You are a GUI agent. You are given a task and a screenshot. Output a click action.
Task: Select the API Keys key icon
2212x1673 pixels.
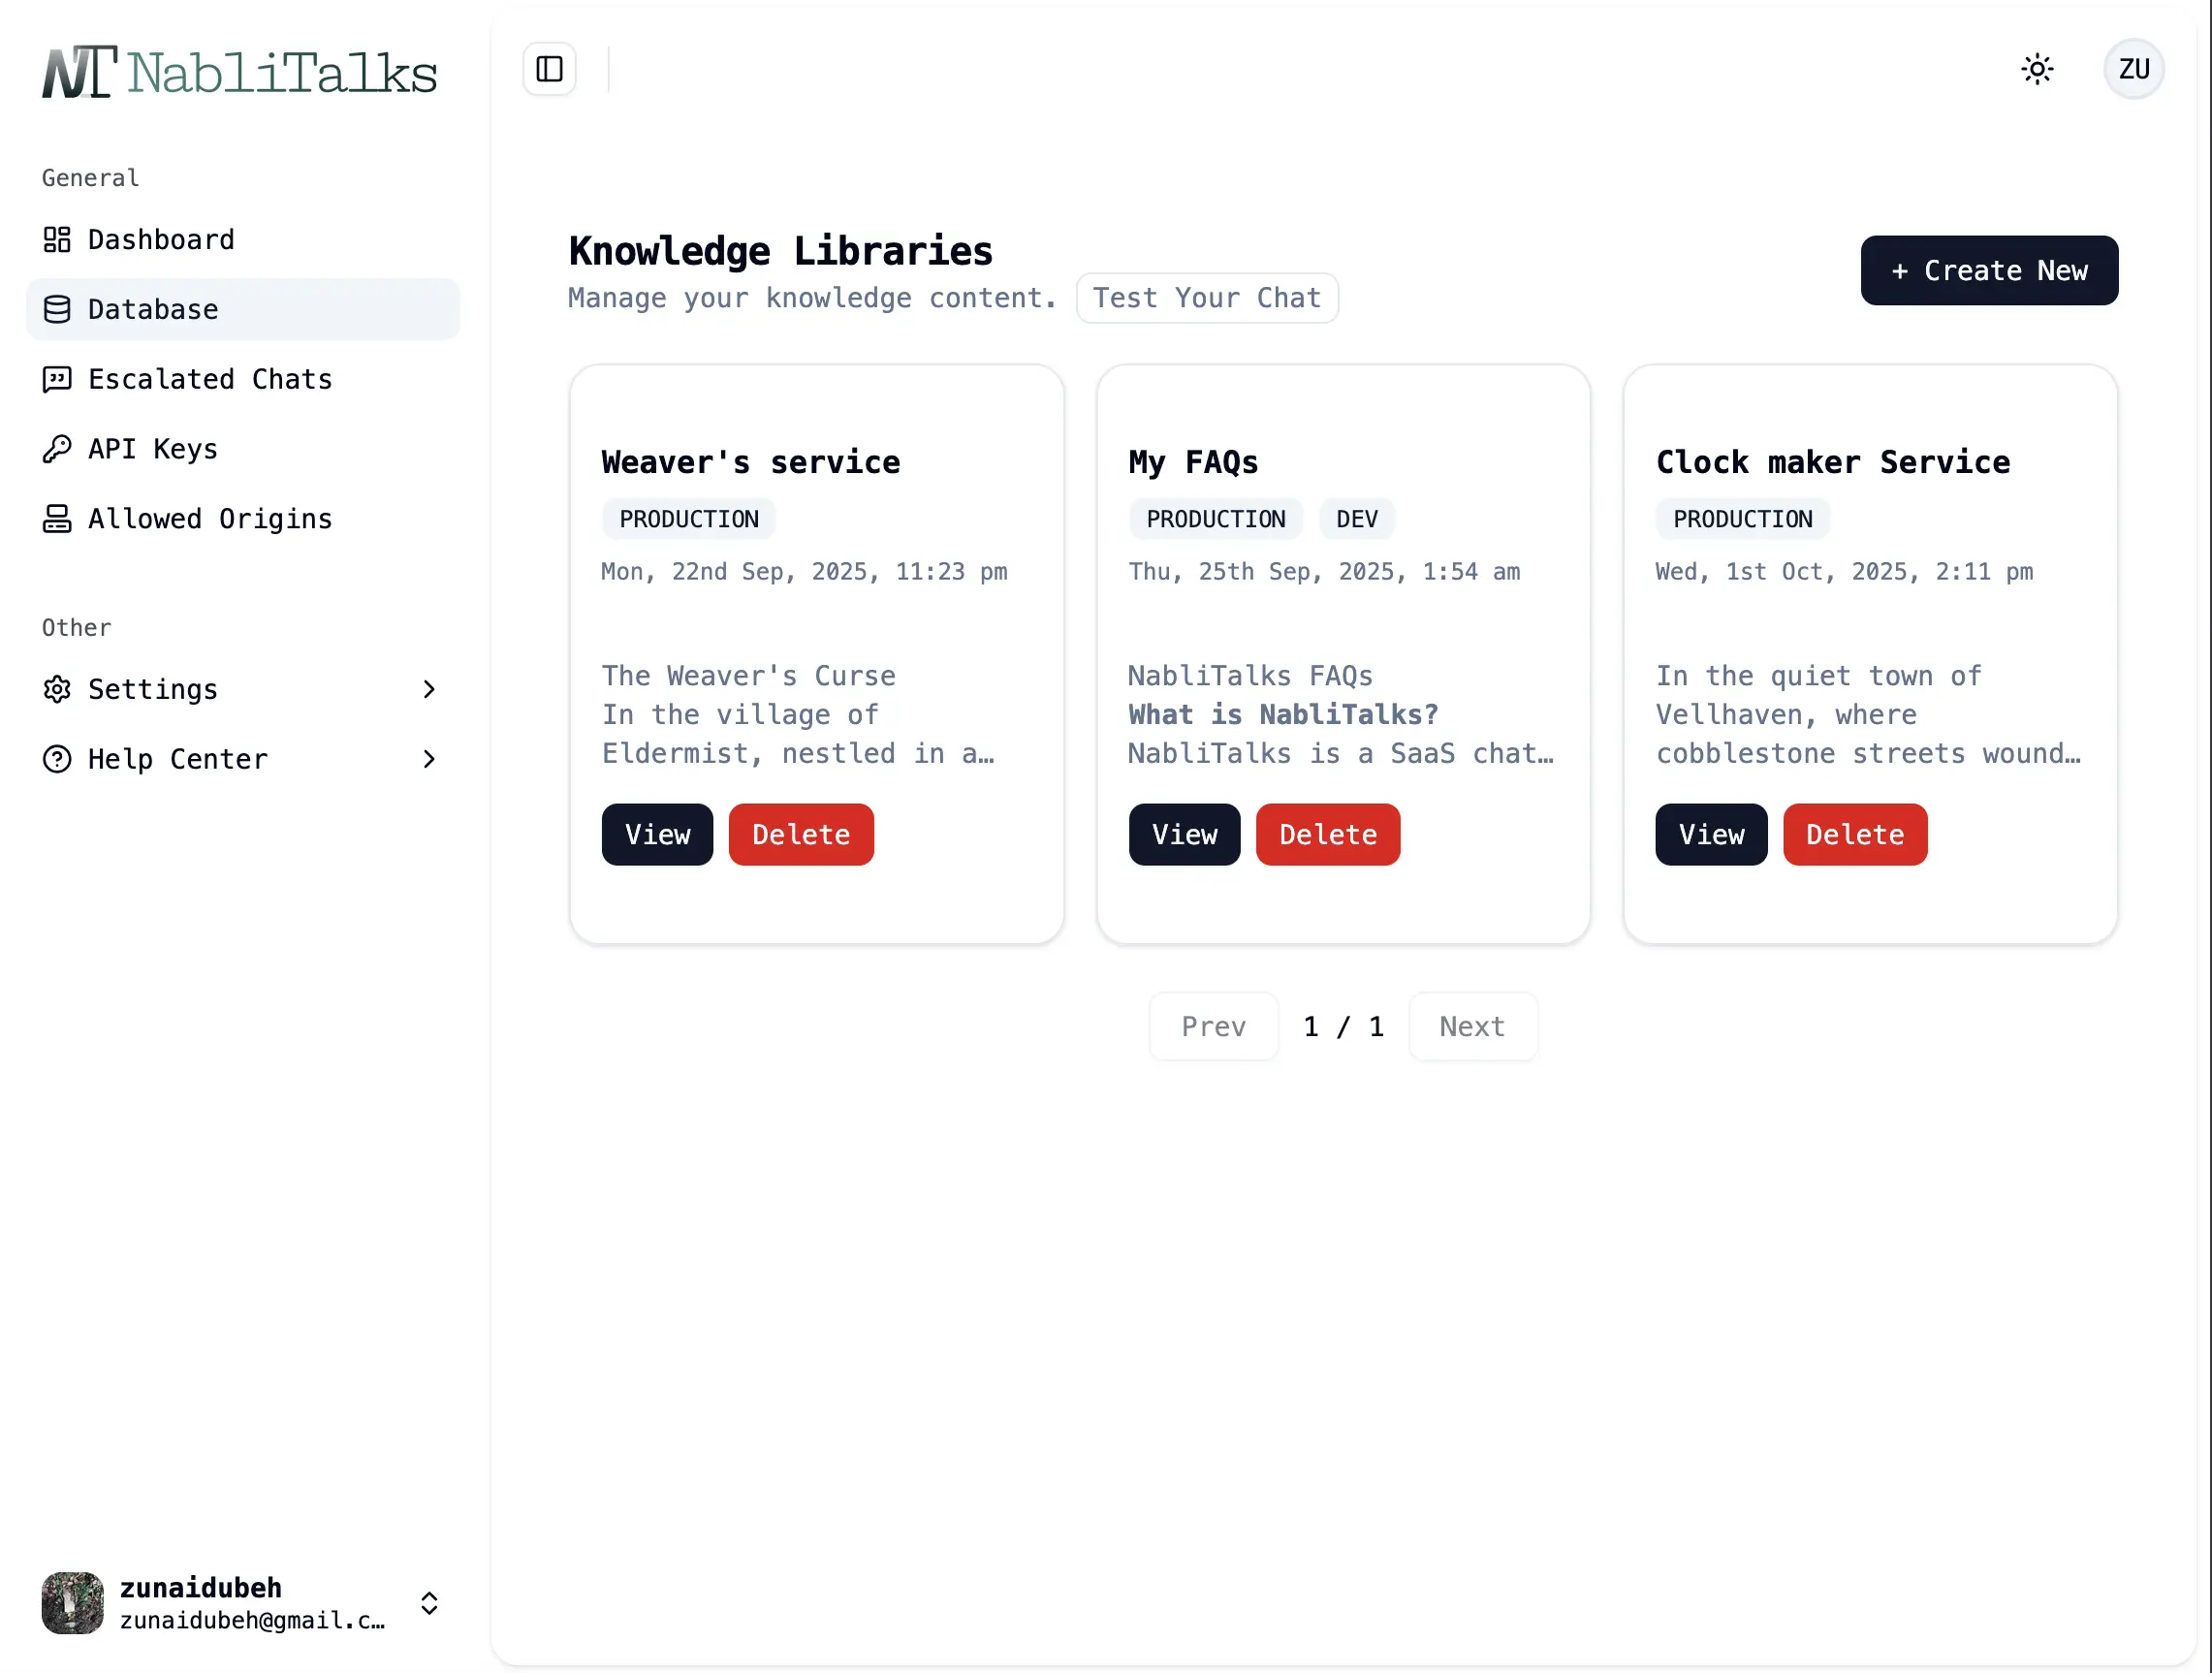(57, 448)
